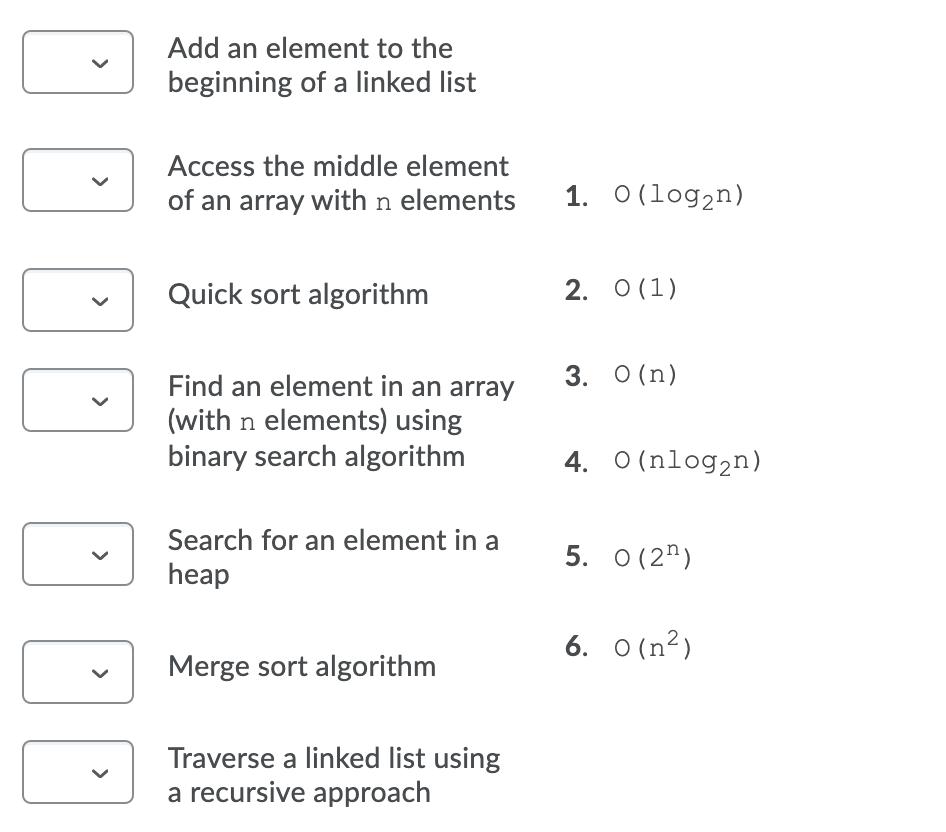946x832 pixels.
Task: Open dropdown for accessing middle array element
Action: 78,180
